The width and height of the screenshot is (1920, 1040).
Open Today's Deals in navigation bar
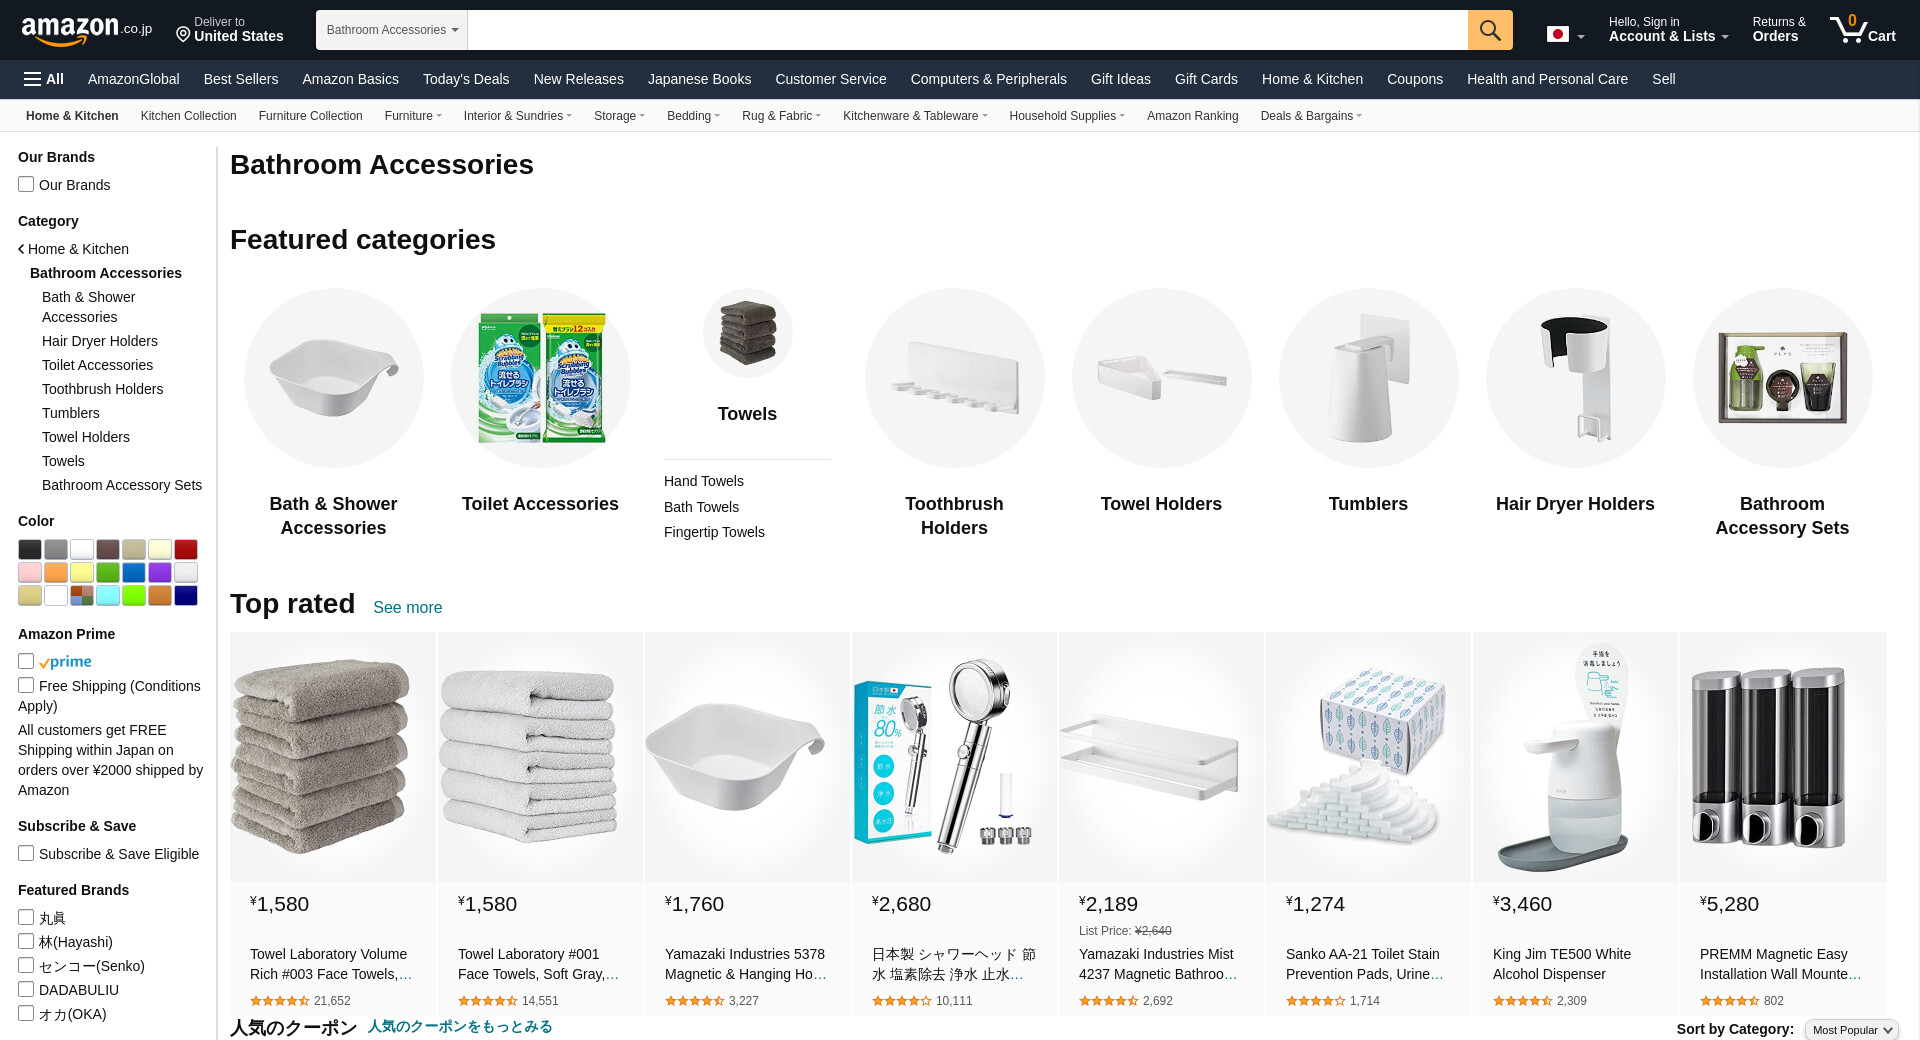[466, 79]
